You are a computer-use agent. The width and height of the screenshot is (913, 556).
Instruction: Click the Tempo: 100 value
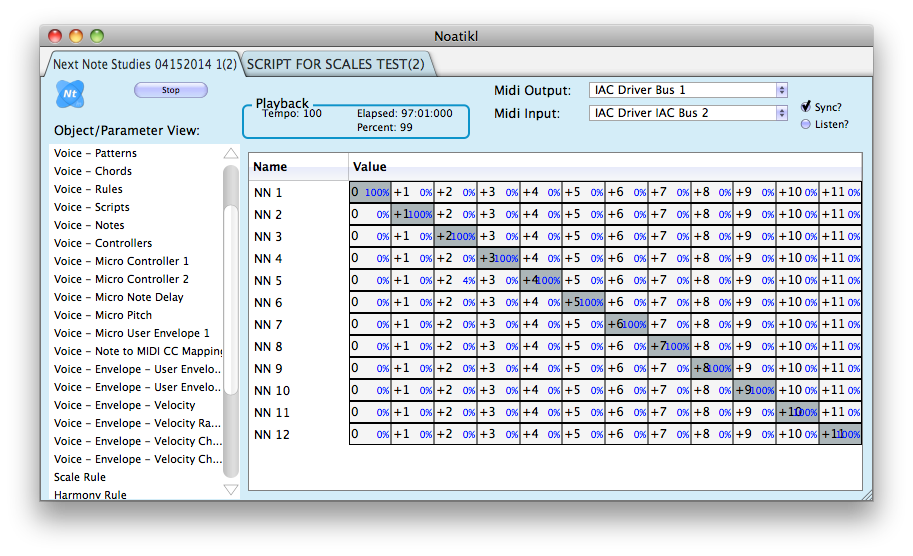[292, 114]
